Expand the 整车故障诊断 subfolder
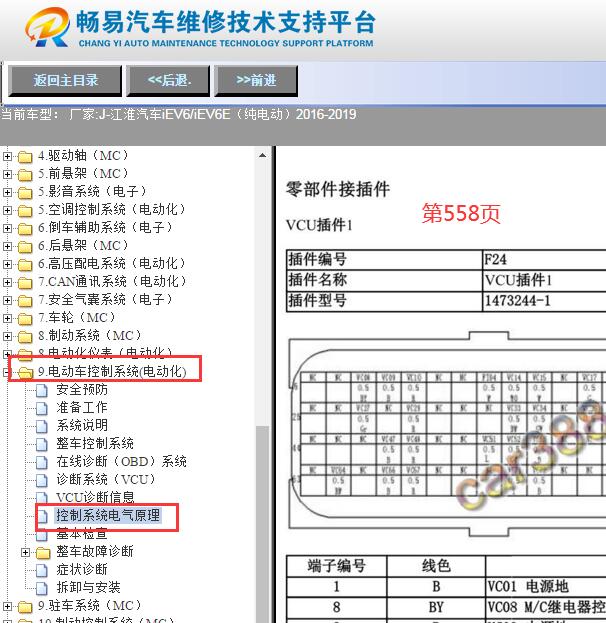606x623 pixels. coord(25,552)
